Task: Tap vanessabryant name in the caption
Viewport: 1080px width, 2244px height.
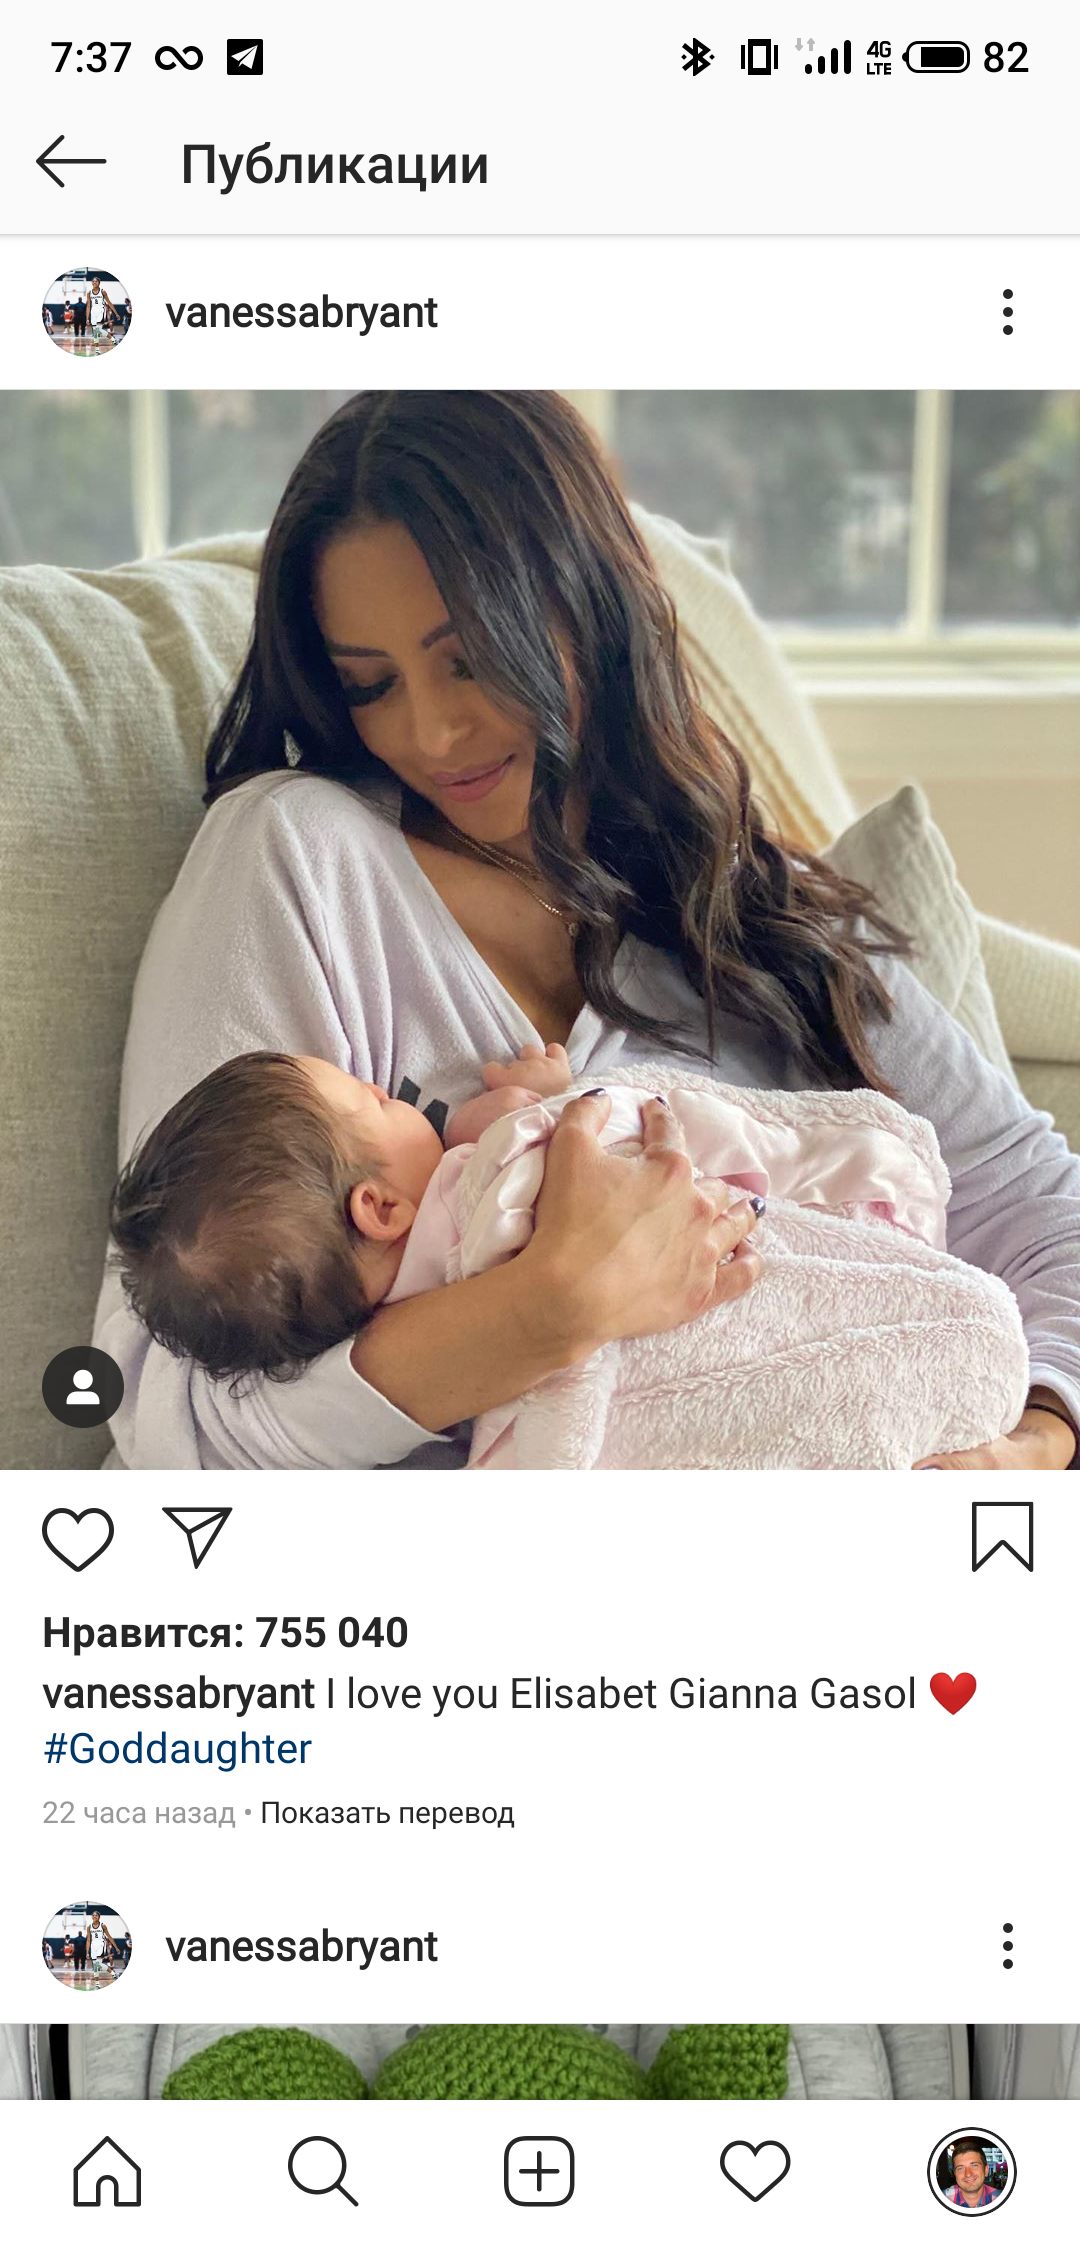Action: pyautogui.click(x=179, y=1694)
